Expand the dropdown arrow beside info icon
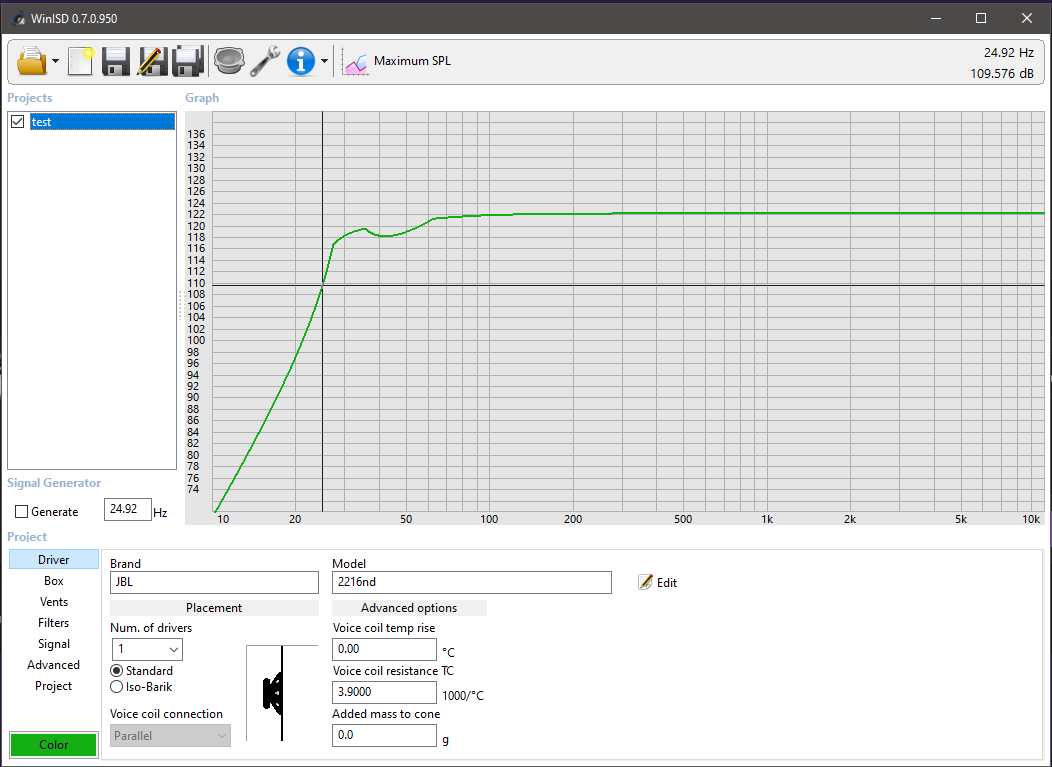This screenshot has width=1052, height=767. [325, 61]
